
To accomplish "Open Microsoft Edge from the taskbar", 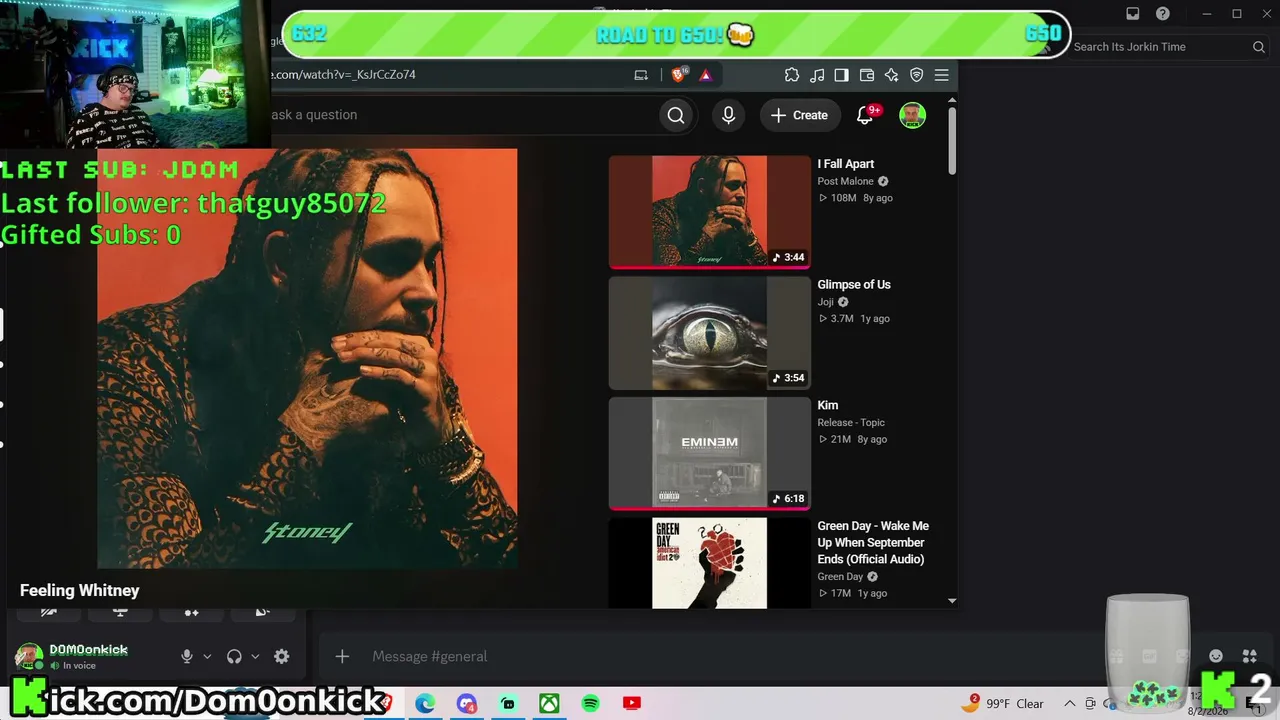I will tap(425, 703).
